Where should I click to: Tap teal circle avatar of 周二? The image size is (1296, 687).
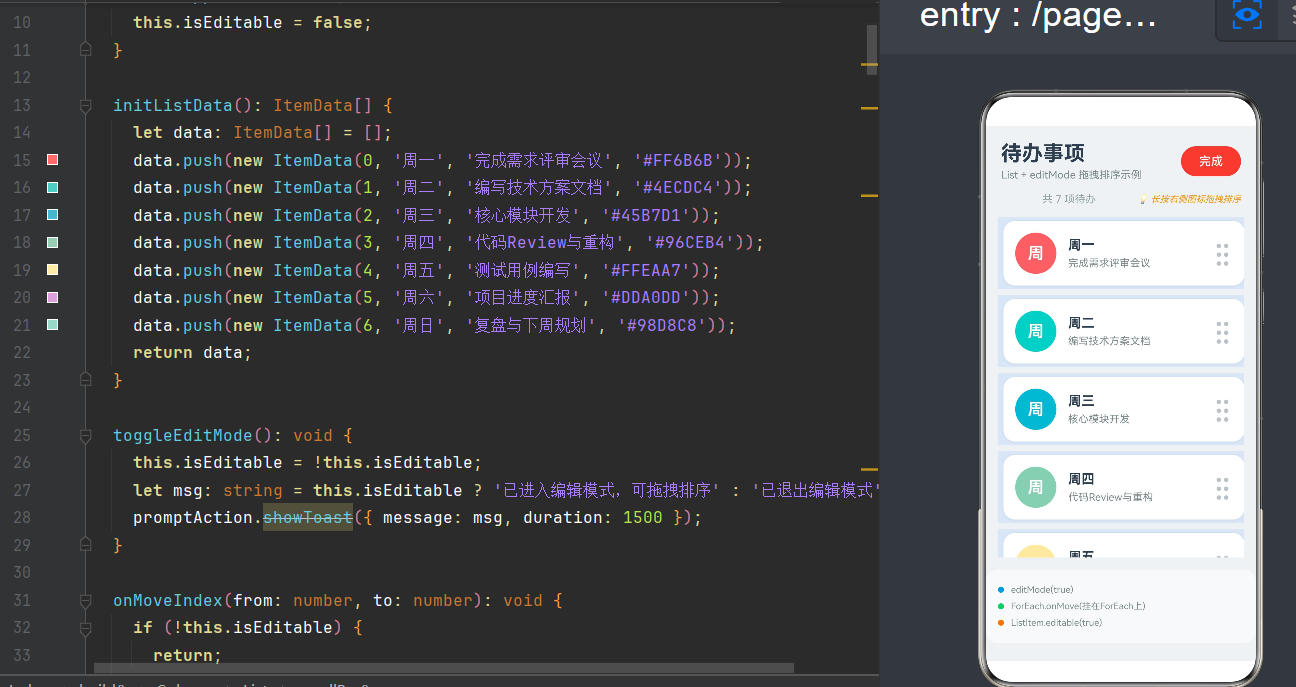(x=1035, y=331)
